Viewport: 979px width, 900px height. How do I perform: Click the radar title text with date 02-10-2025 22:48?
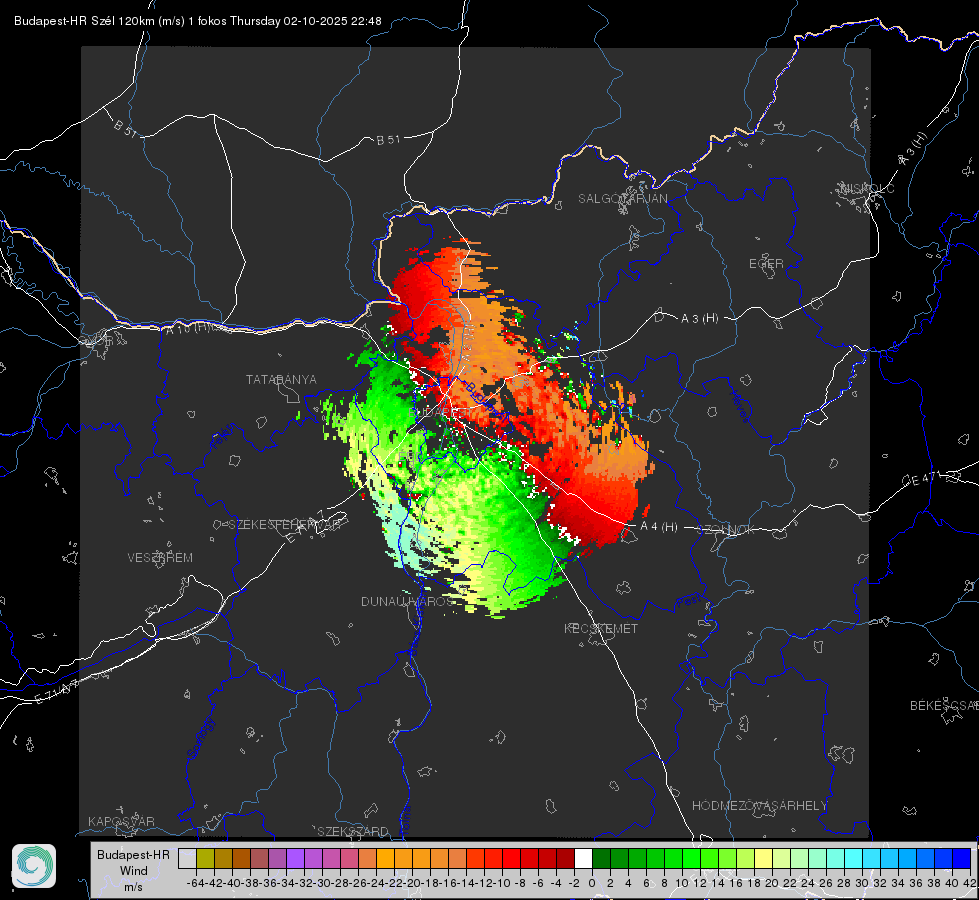point(198,21)
